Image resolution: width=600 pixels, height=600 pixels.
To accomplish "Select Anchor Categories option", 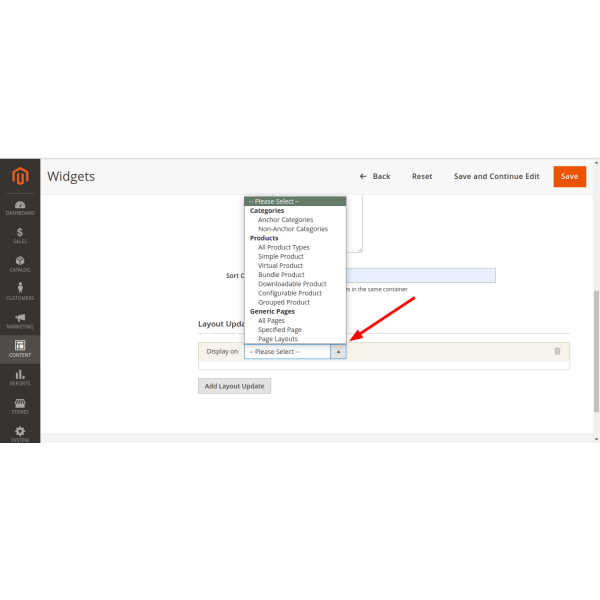I will click(x=285, y=220).
